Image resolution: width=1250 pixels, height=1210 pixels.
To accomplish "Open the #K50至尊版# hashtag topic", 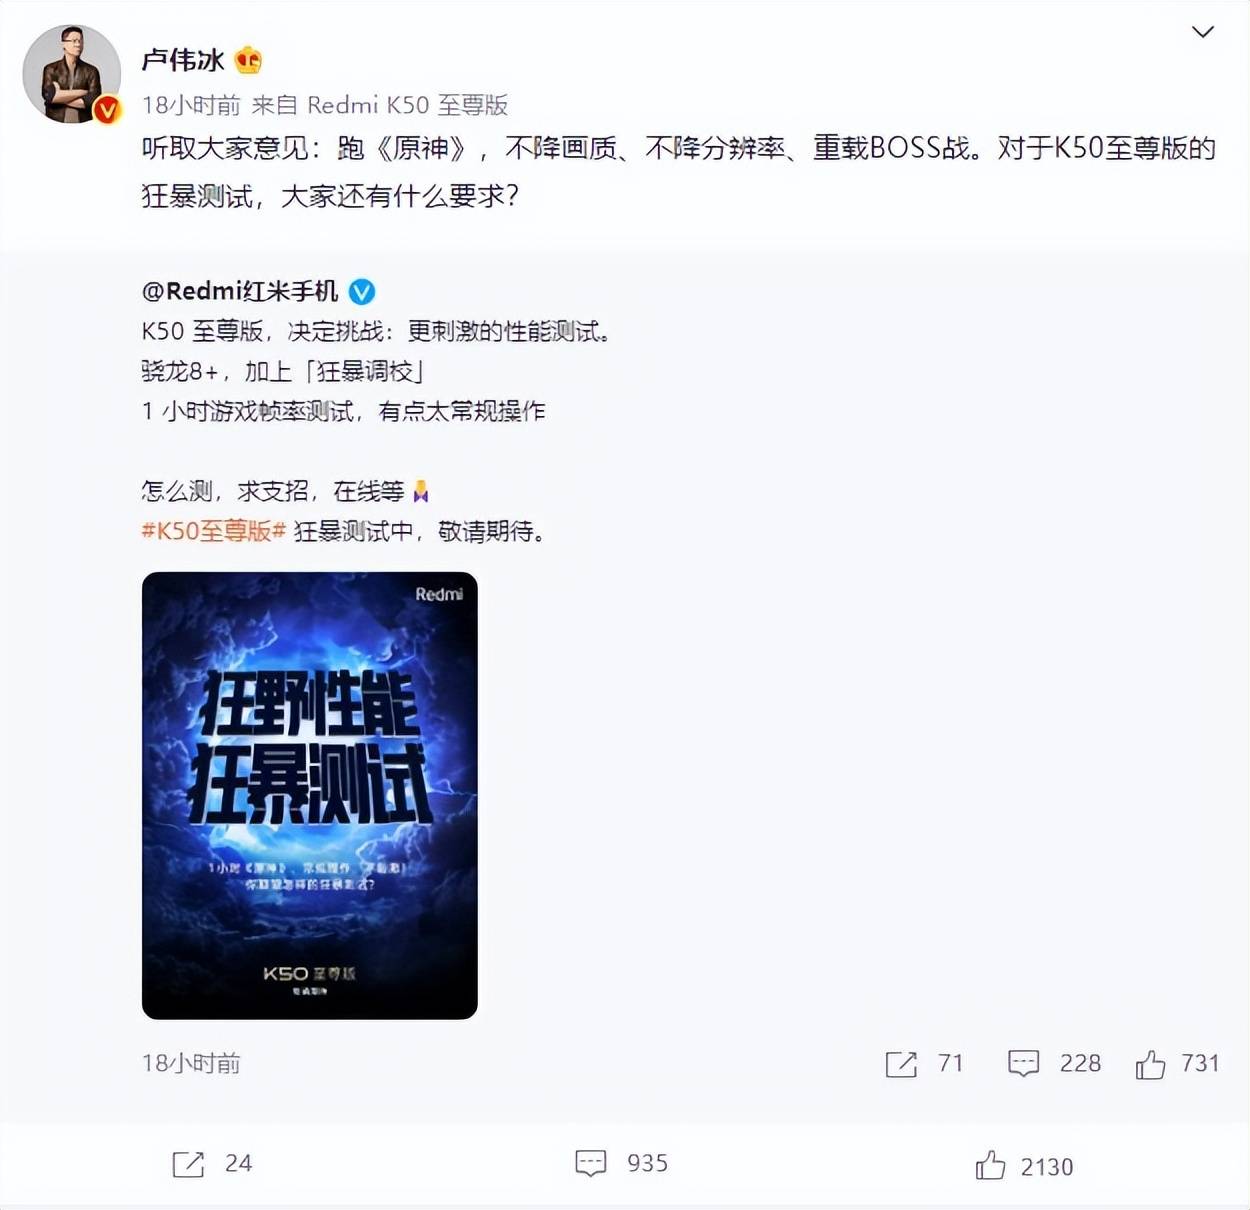I will click(214, 531).
